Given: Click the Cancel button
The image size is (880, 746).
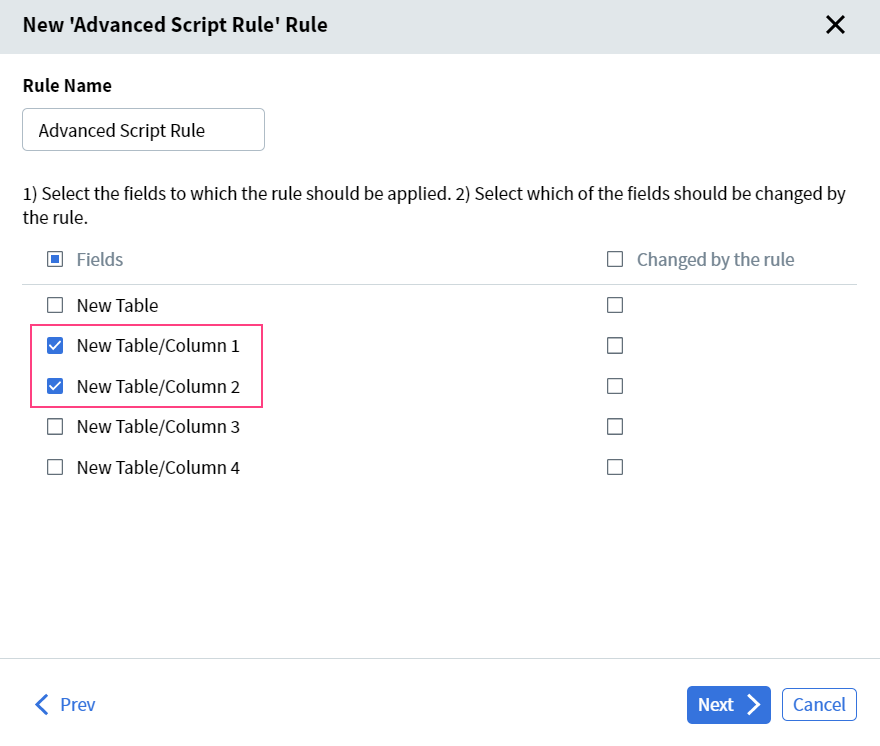Looking at the screenshot, I should point(819,704).
